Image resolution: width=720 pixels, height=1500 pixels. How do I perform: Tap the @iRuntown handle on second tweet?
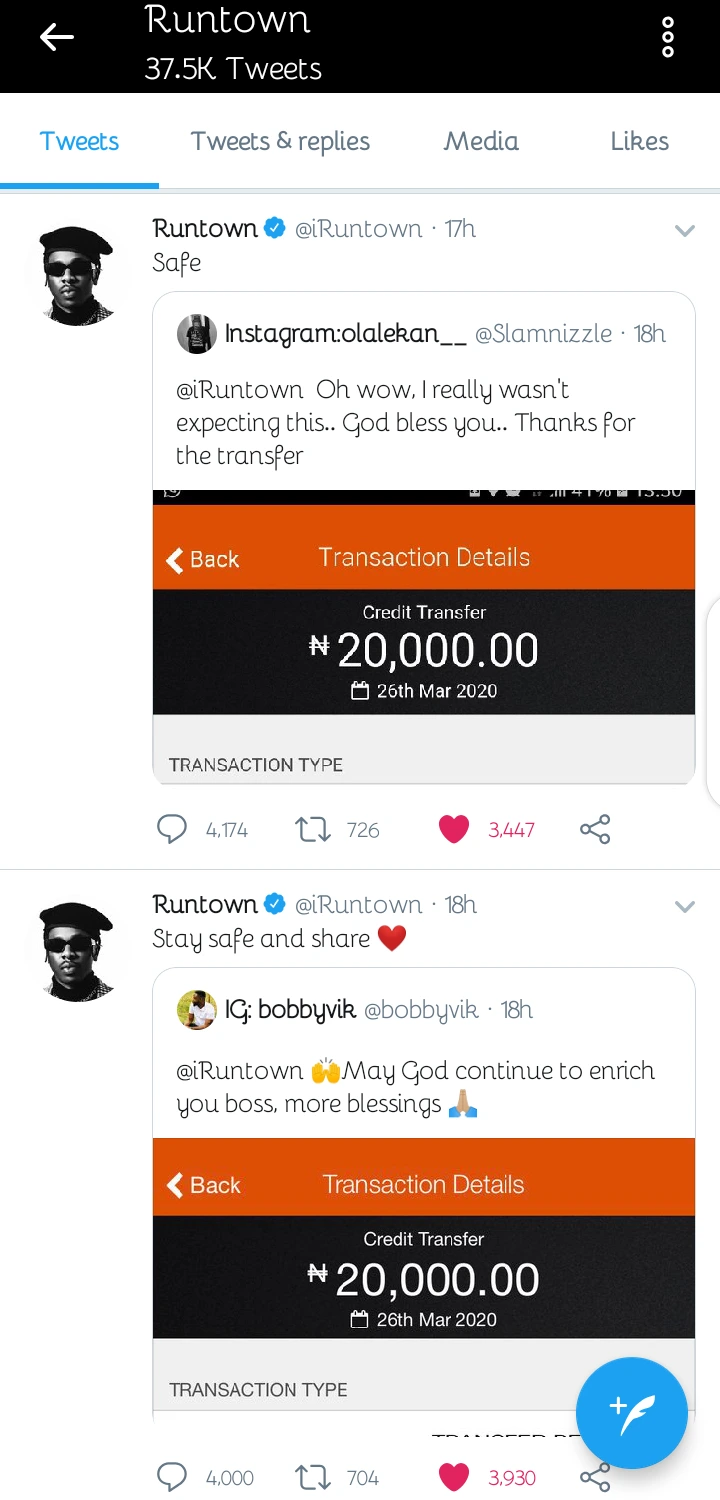pos(358,905)
